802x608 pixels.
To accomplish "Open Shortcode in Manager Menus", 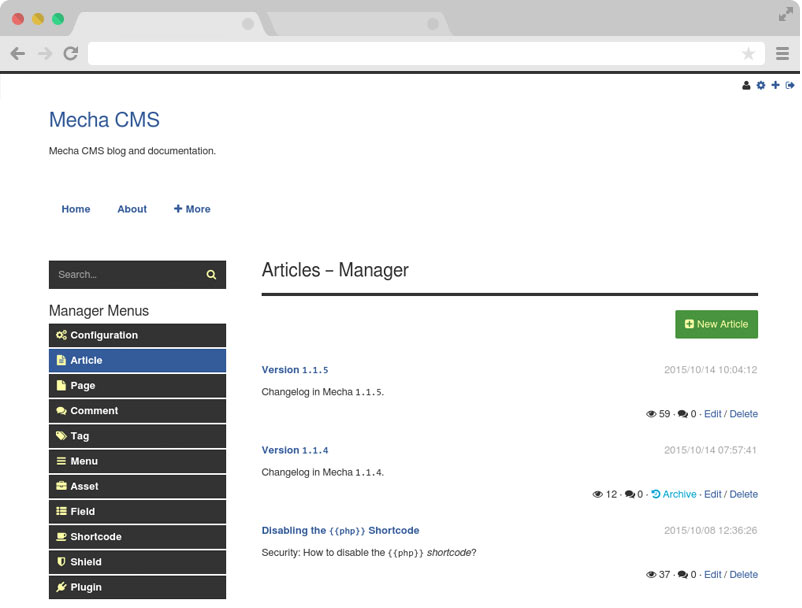I will coord(137,536).
